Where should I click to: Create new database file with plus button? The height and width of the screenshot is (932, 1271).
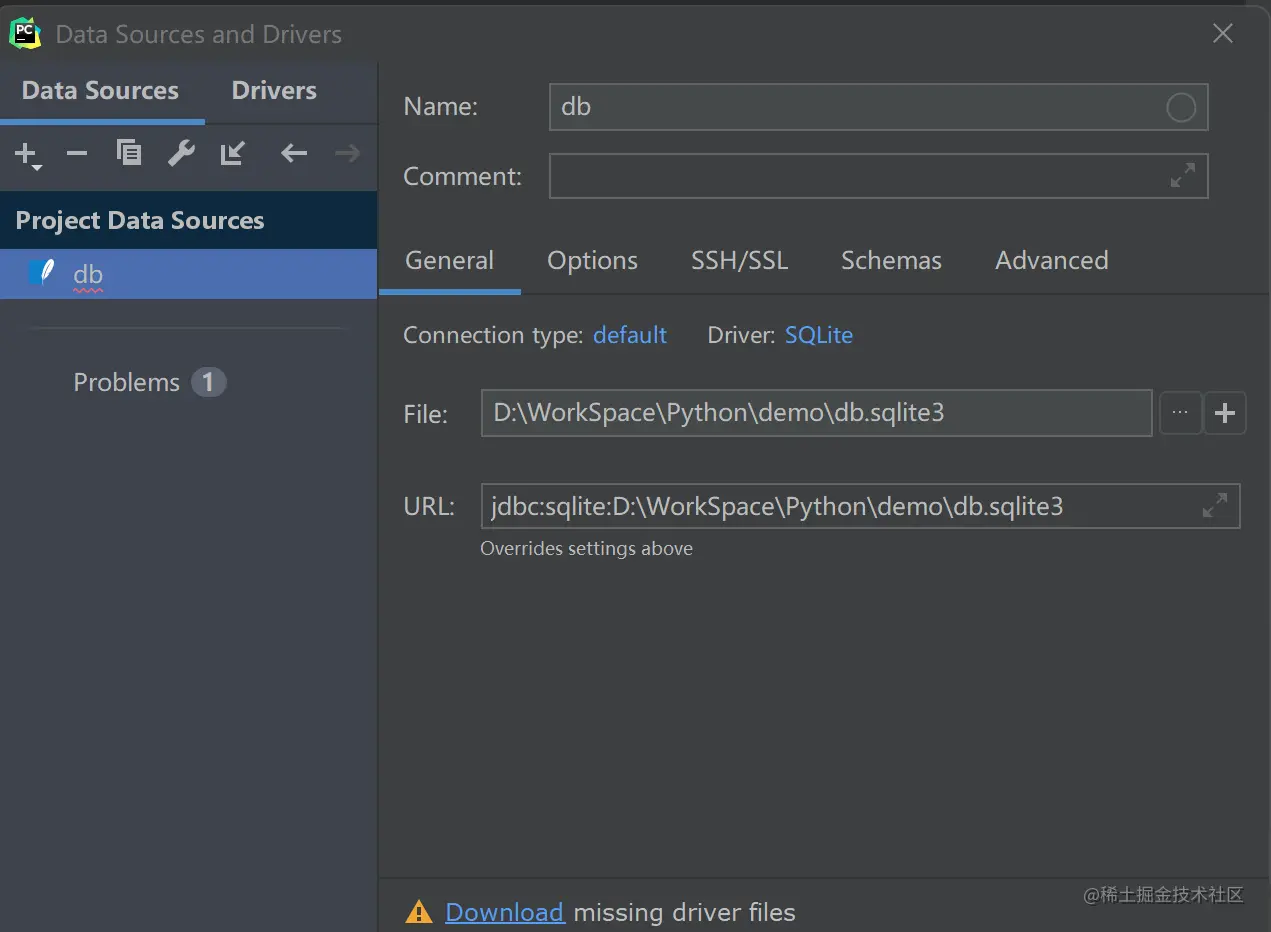1225,413
